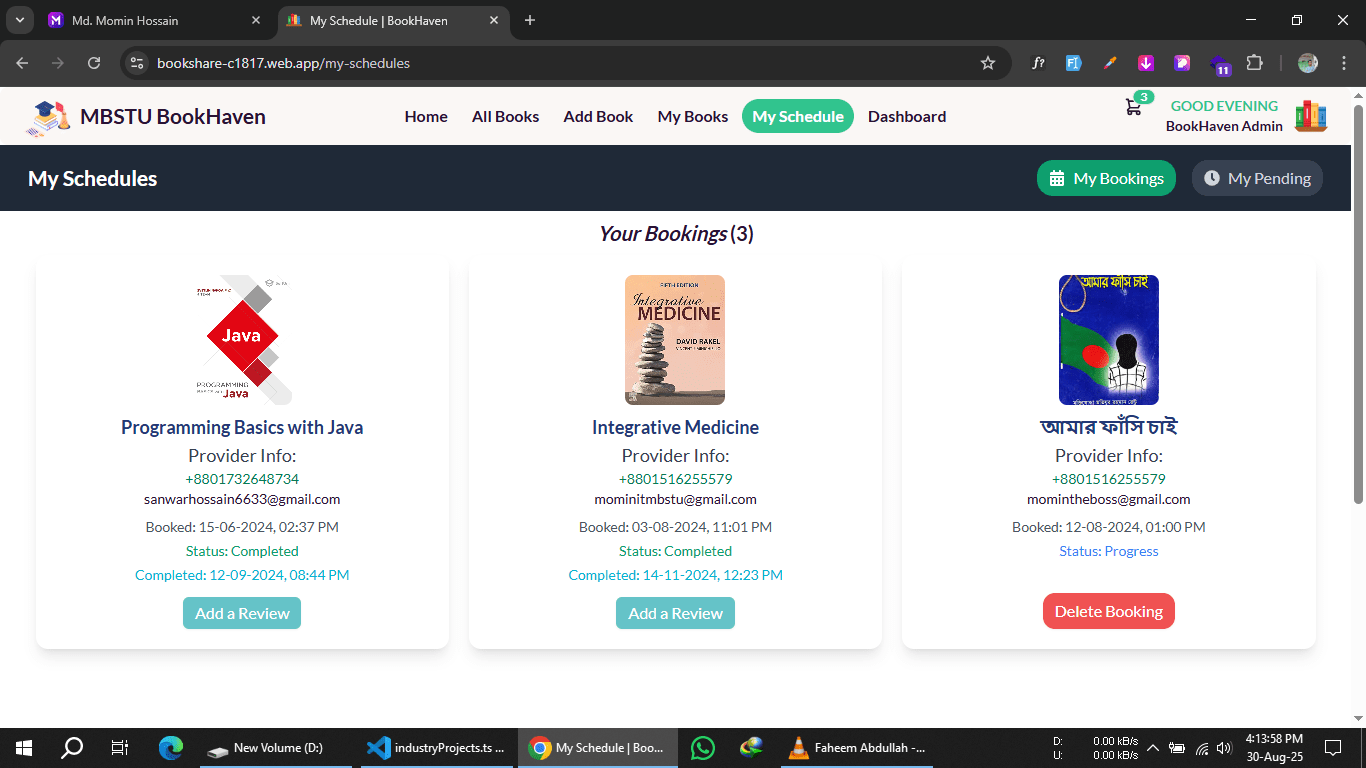Reload the page using the refresh icon

tap(94, 63)
